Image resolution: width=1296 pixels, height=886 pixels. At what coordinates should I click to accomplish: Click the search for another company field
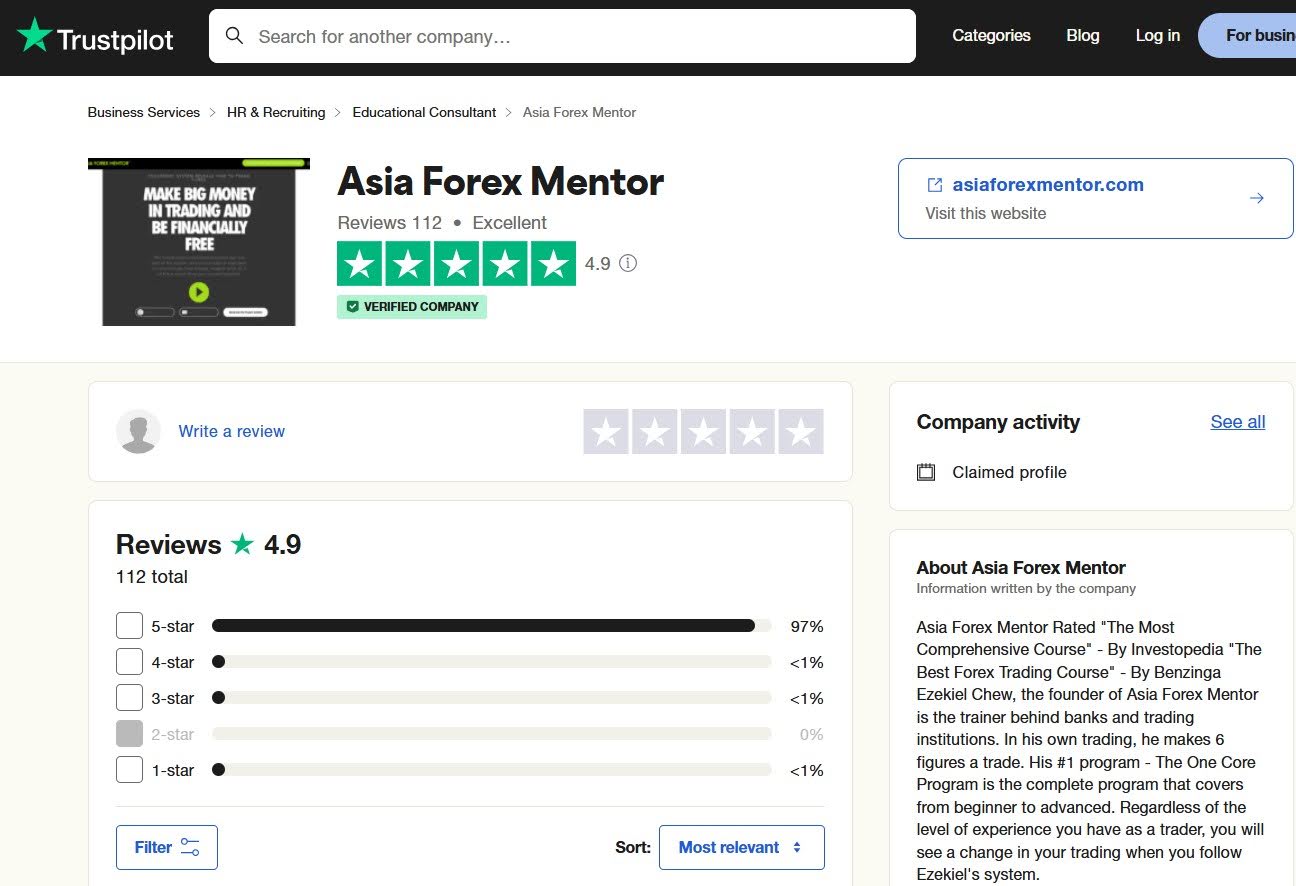point(562,36)
